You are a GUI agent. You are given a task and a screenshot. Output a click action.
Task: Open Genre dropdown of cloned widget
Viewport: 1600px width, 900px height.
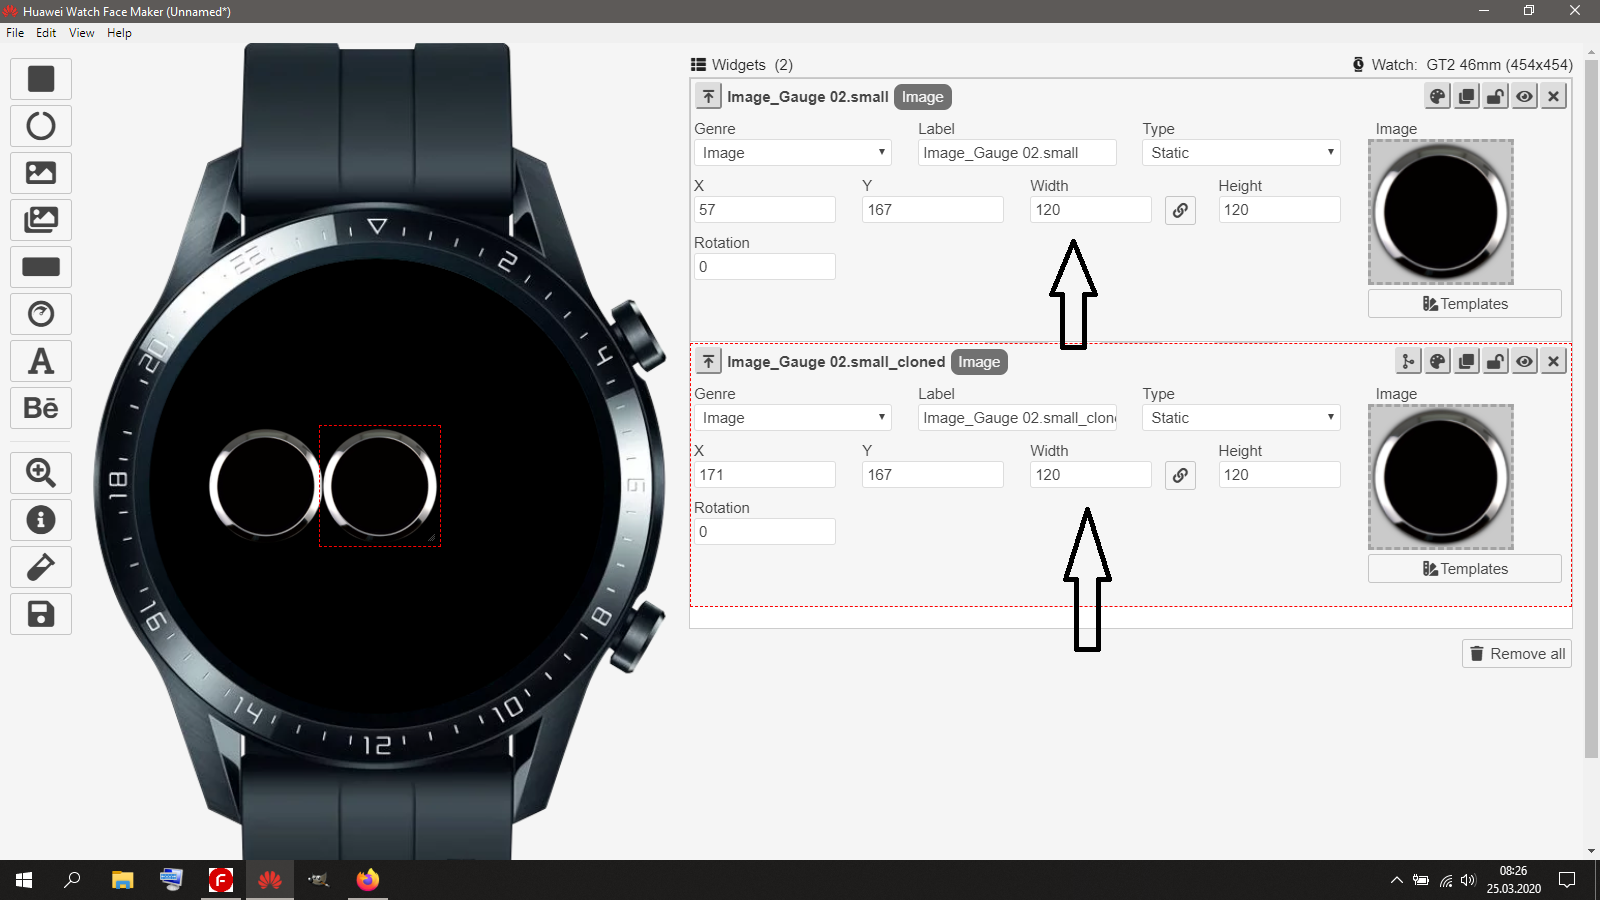coord(793,418)
